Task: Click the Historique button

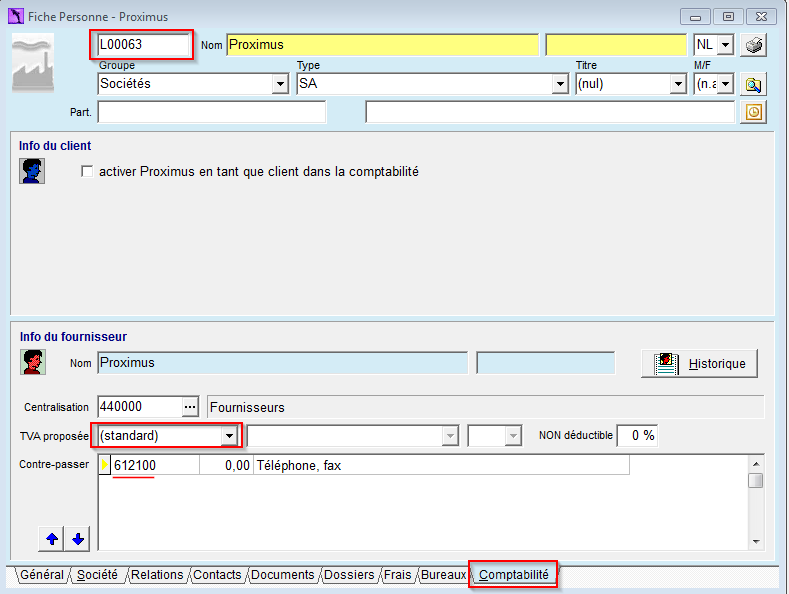Action: tap(699, 363)
